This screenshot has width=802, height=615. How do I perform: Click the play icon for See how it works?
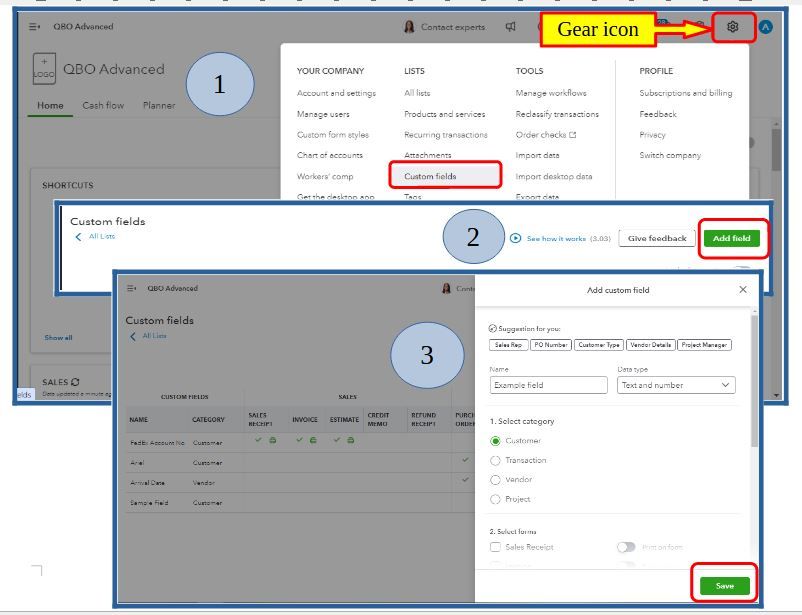click(516, 238)
